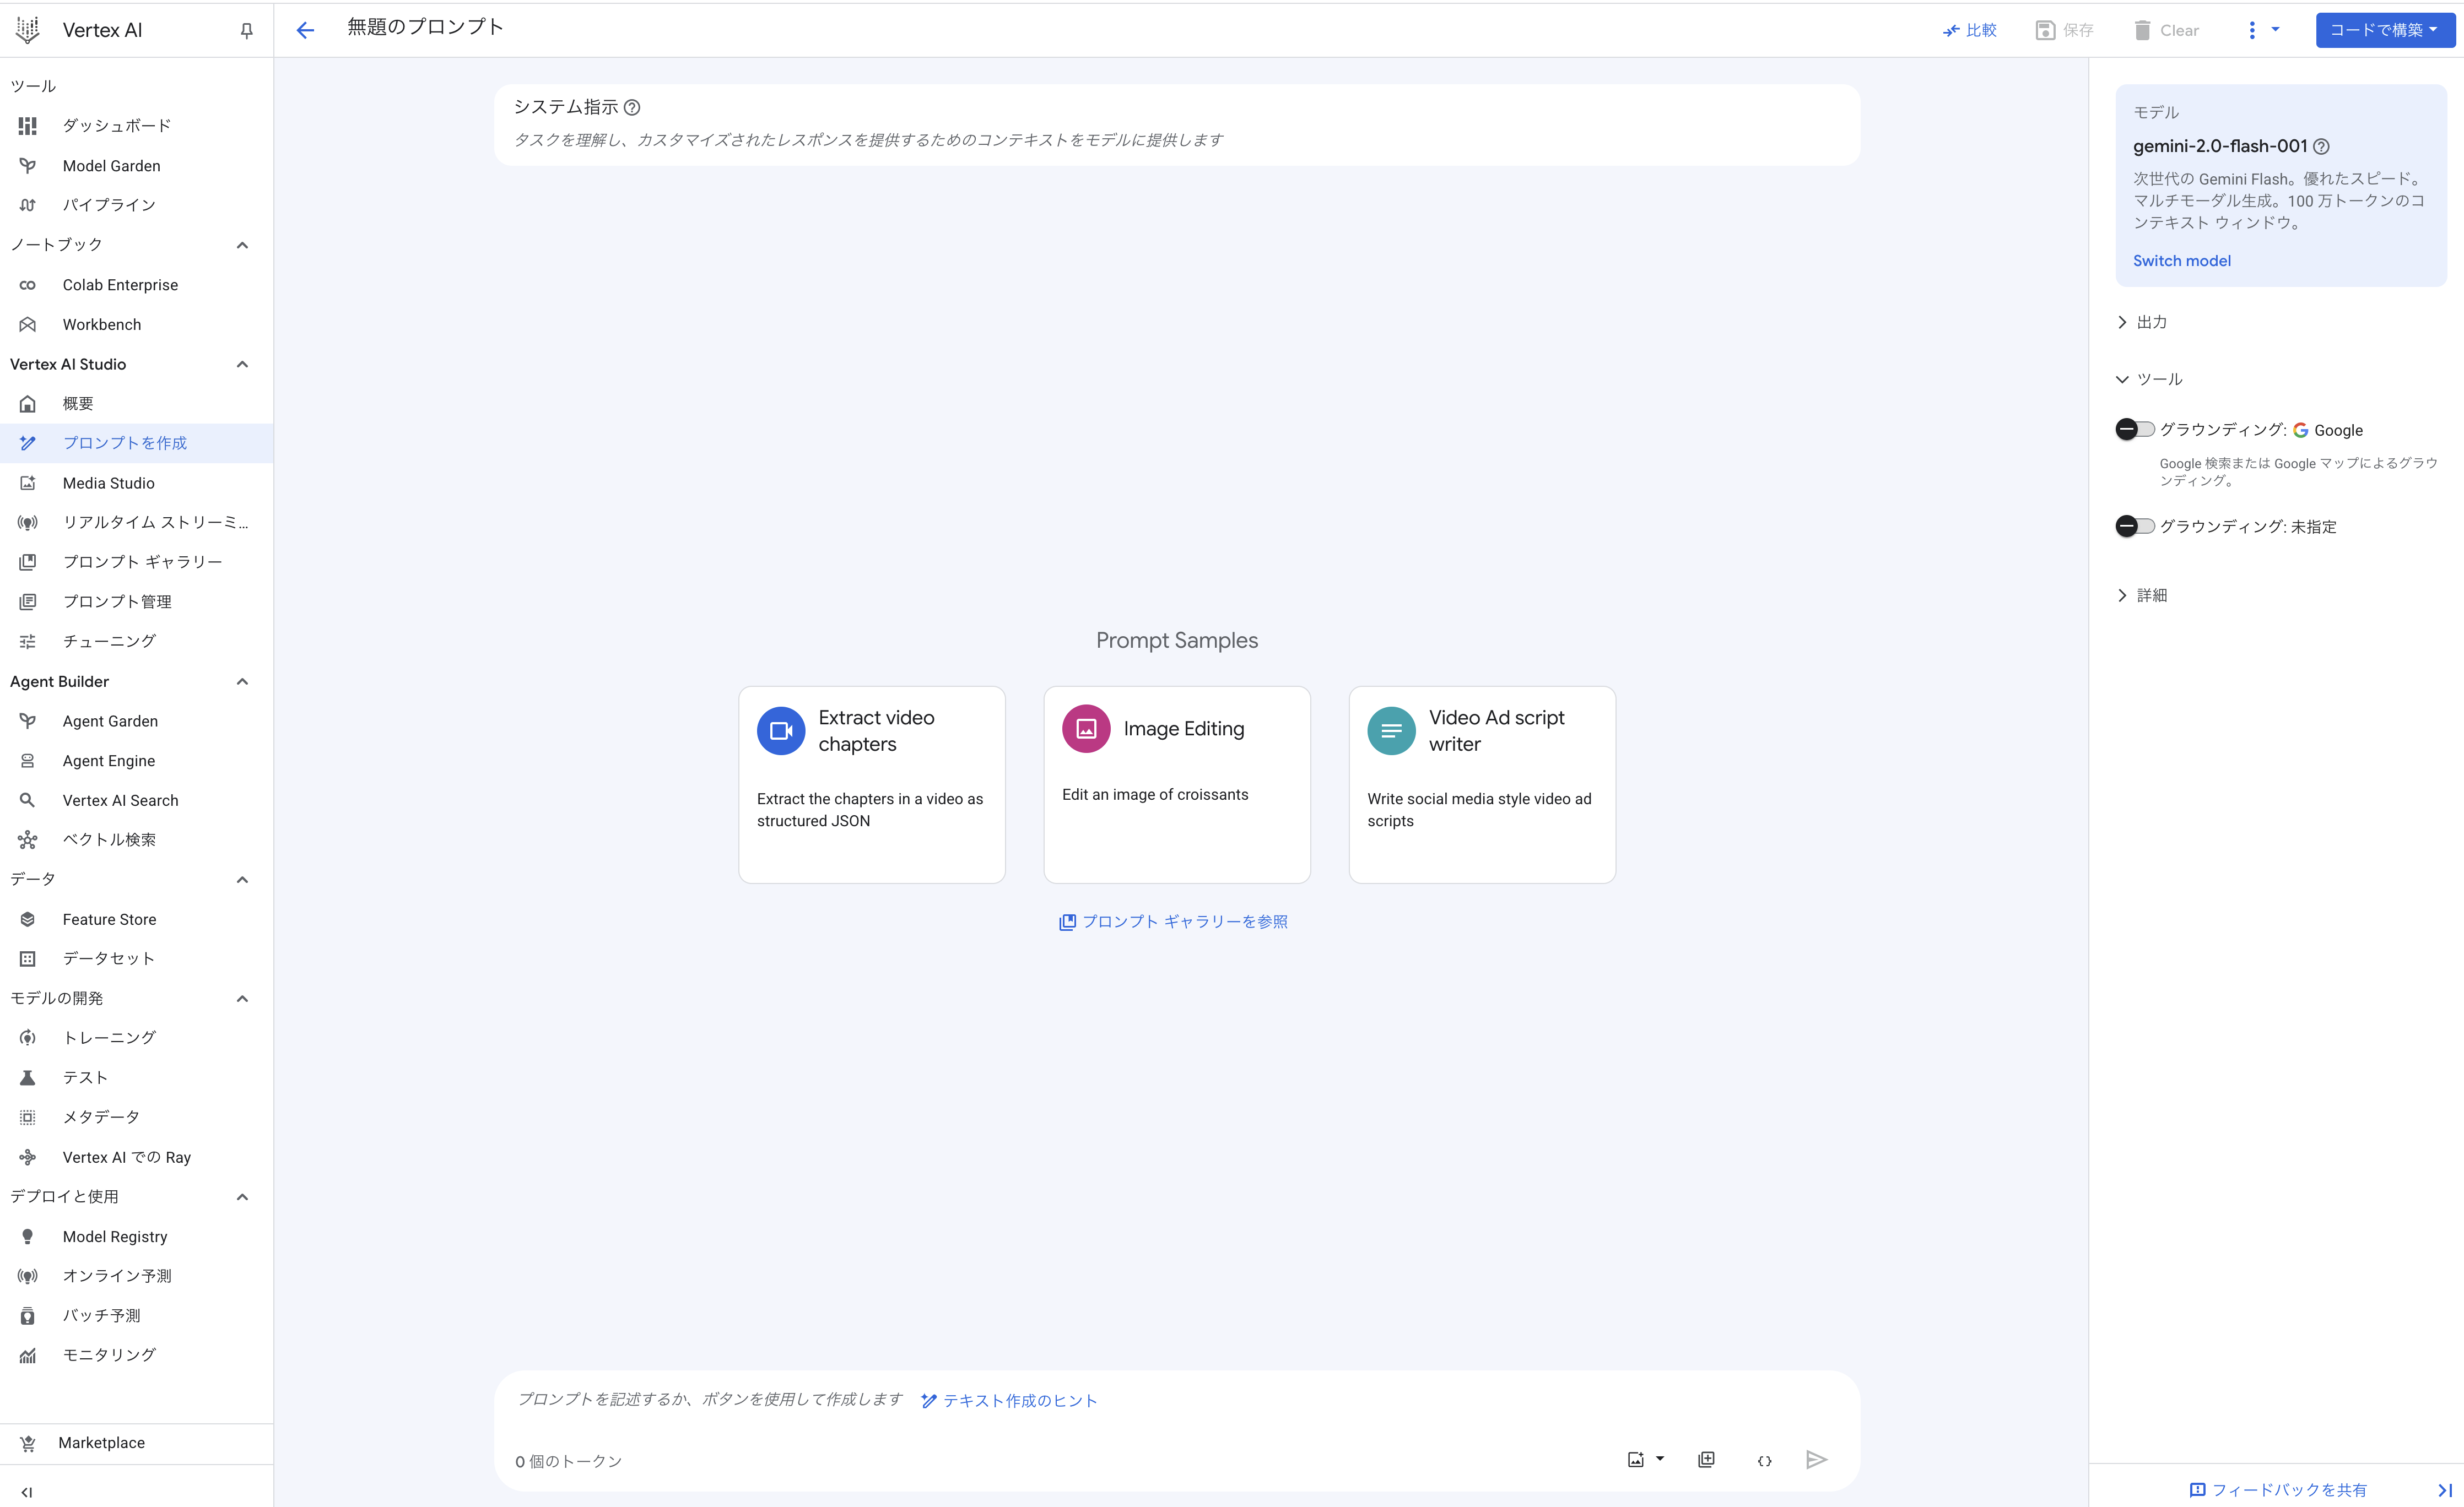Click 比較 button in top bar
Image resolution: width=2464 pixels, height=1507 pixels.
pos(1969,30)
